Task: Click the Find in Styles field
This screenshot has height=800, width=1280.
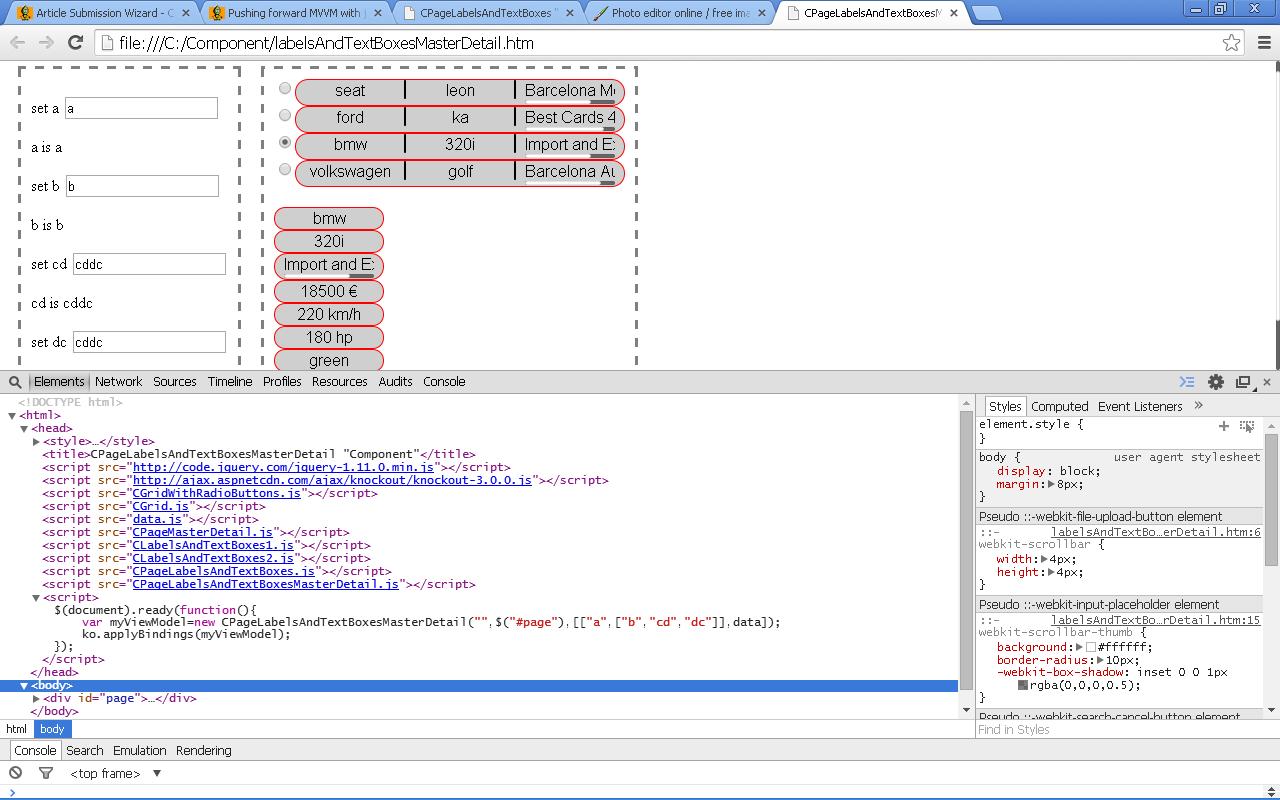Action: tap(1120, 730)
